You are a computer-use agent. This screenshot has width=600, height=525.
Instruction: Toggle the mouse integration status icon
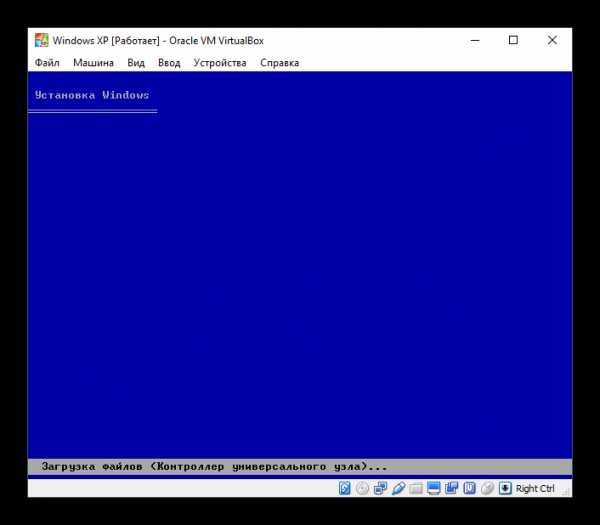tap(487, 488)
